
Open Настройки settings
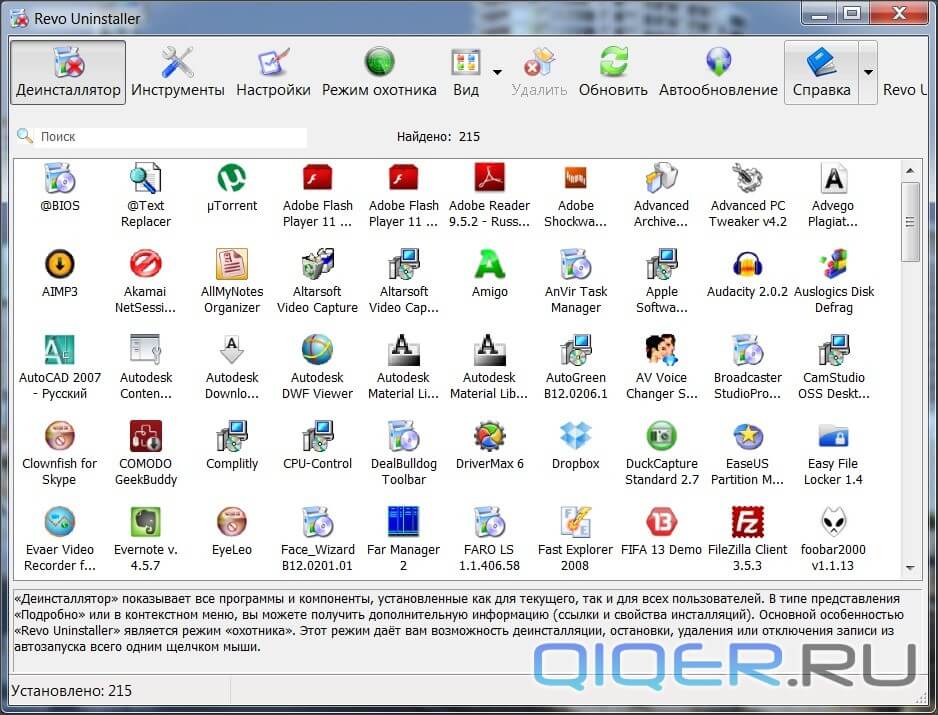click(x=273, y=72)
